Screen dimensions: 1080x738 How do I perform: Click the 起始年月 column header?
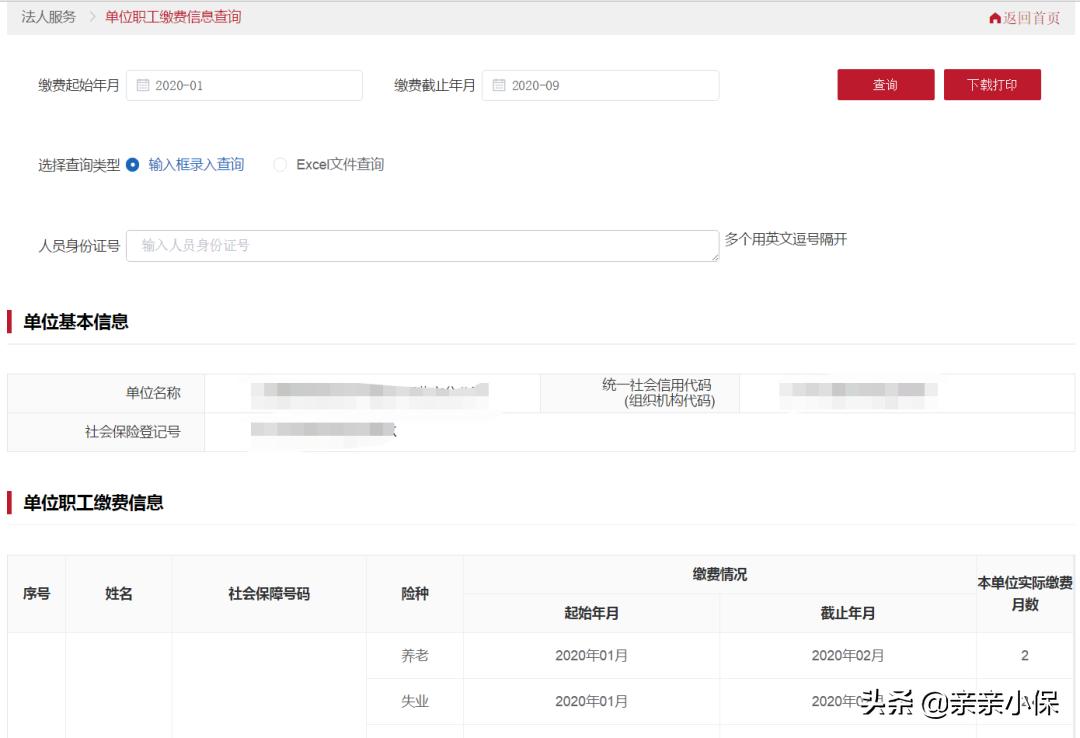590,613
